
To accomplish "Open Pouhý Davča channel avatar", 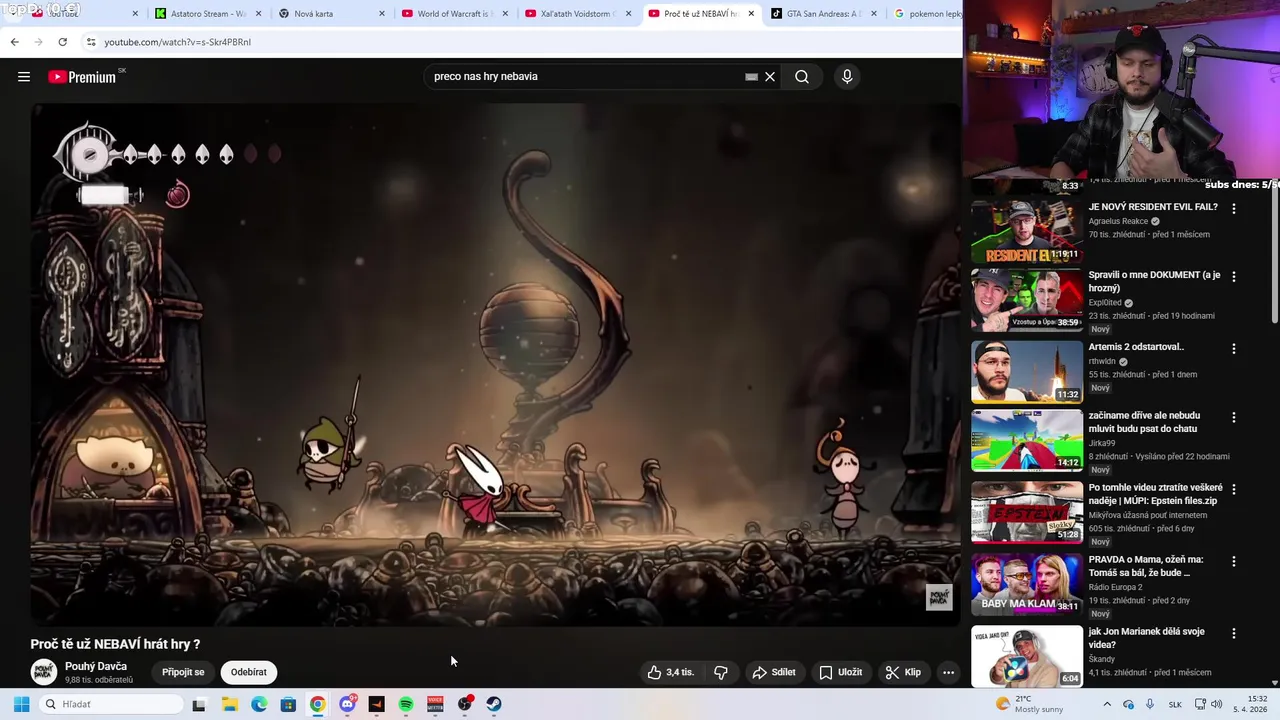I will (43, 672).
